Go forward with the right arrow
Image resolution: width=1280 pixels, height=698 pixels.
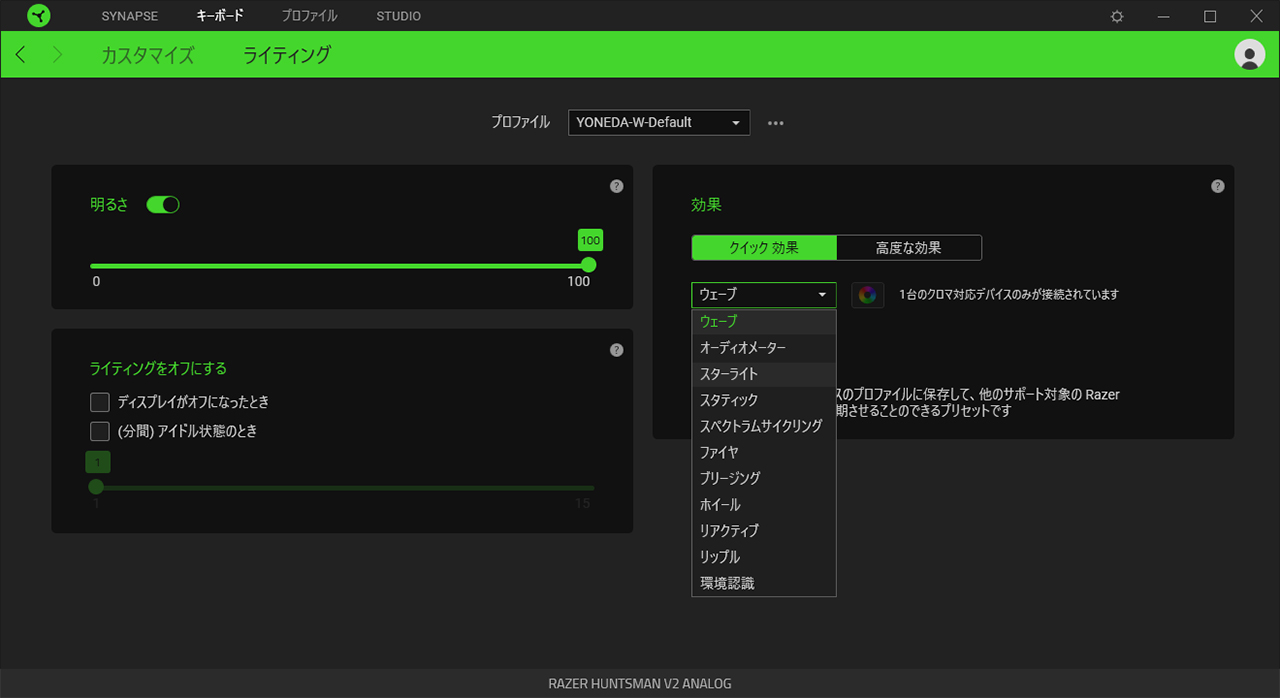pyautogui.click(x=57, y=55)
